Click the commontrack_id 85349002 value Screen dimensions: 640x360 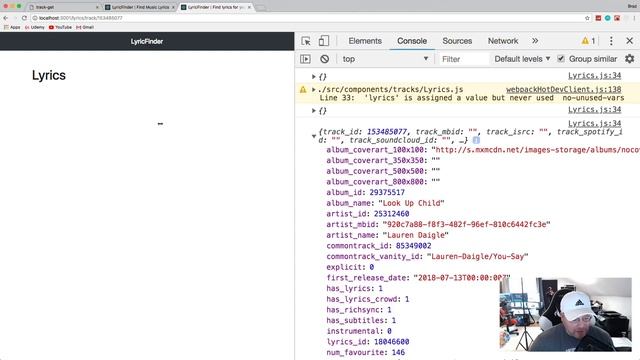(x=413, y=246)
